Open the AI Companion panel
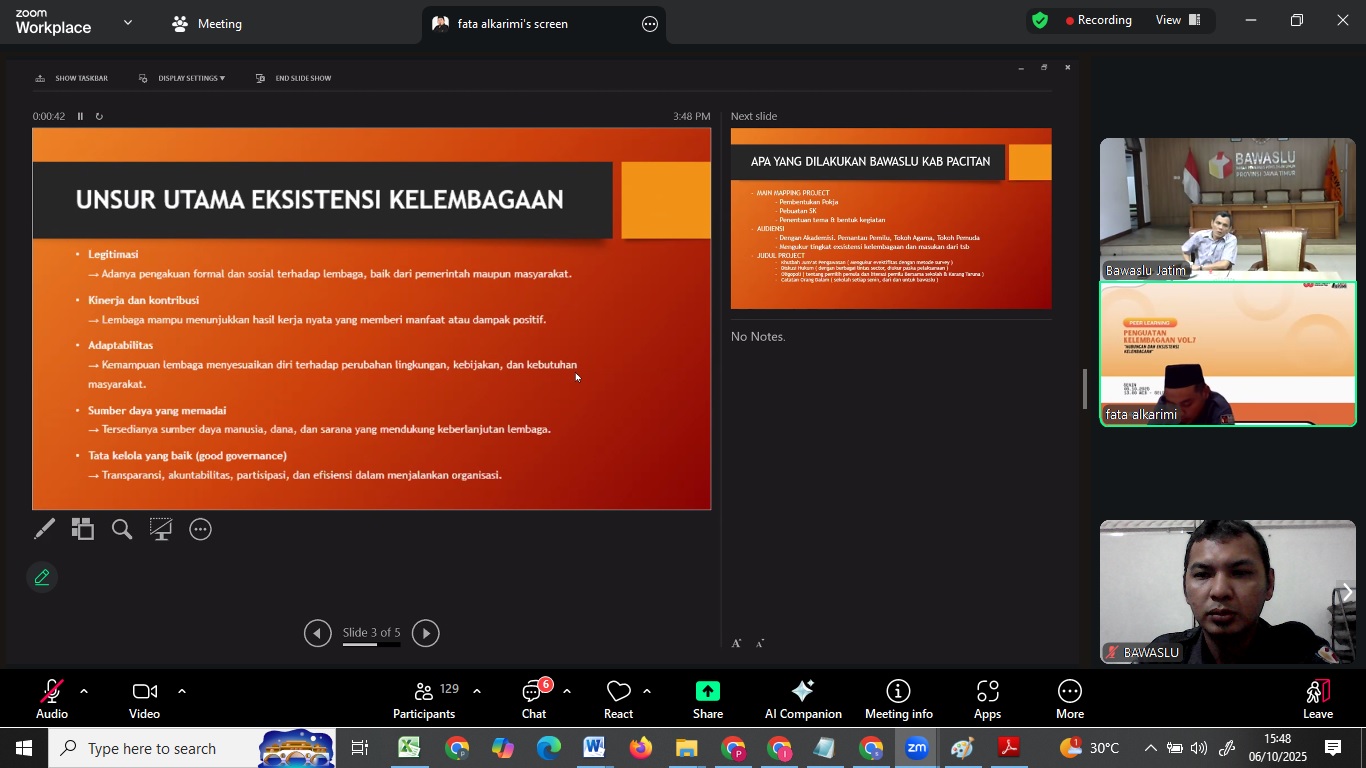 click(803, 699)
